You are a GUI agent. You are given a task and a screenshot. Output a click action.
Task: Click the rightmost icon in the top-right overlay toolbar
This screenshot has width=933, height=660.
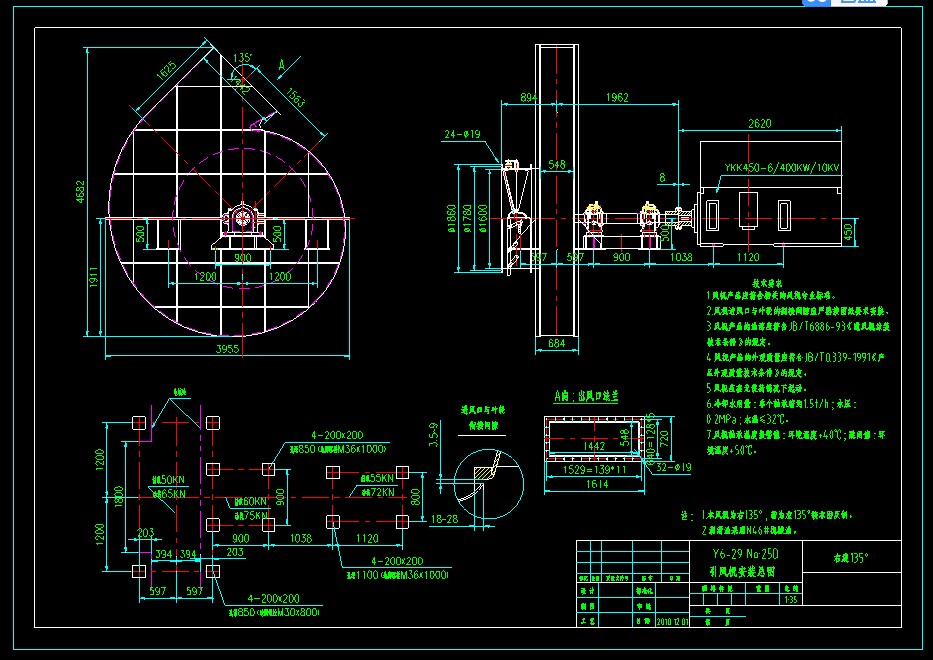(x=867, y=3)
